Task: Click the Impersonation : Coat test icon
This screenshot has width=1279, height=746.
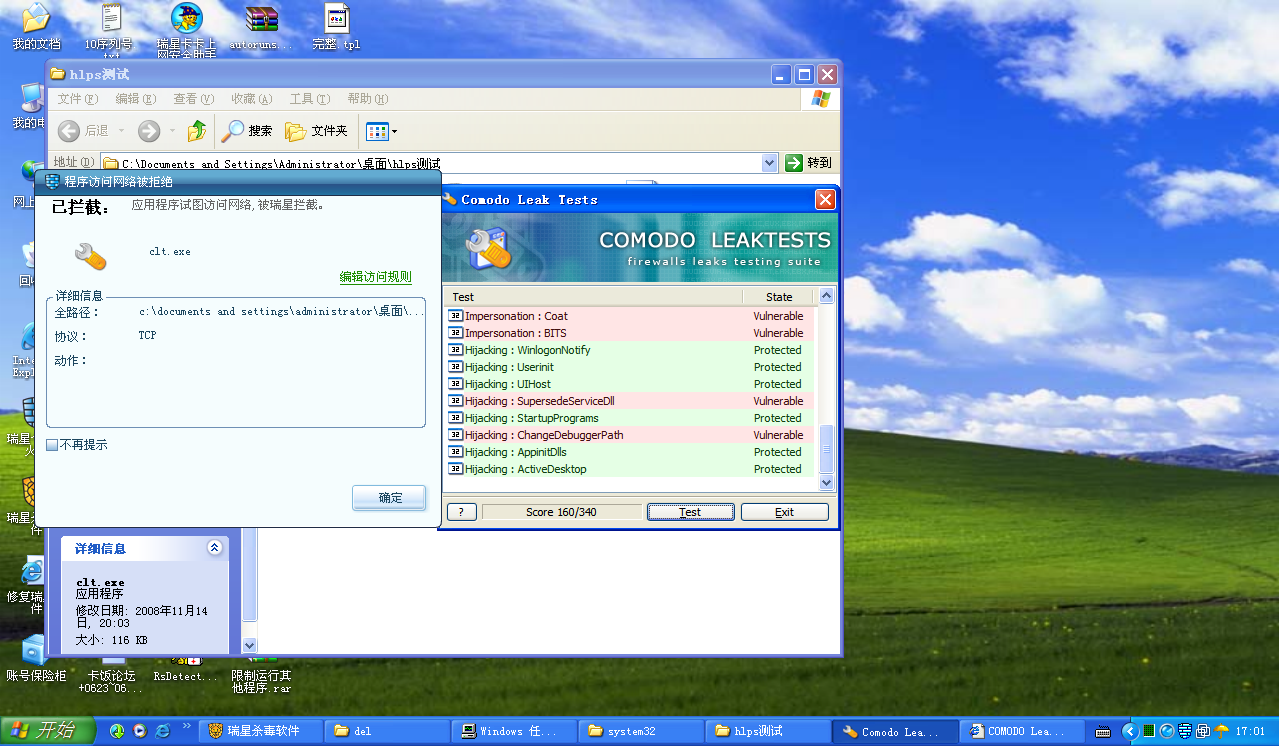Action: tap(456, 316)
